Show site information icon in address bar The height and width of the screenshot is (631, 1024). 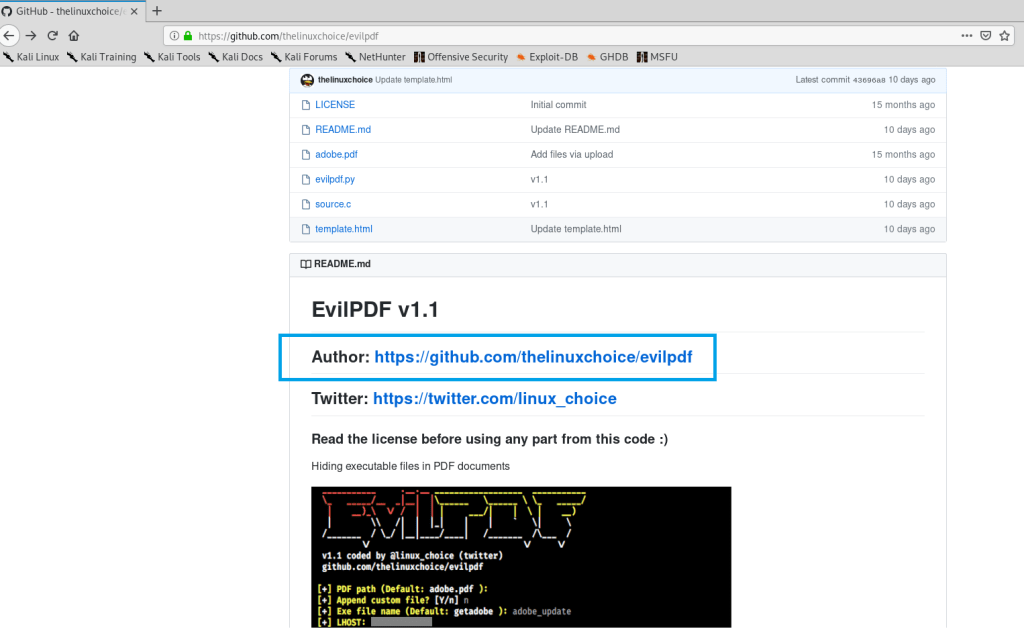tap(174, 36)
